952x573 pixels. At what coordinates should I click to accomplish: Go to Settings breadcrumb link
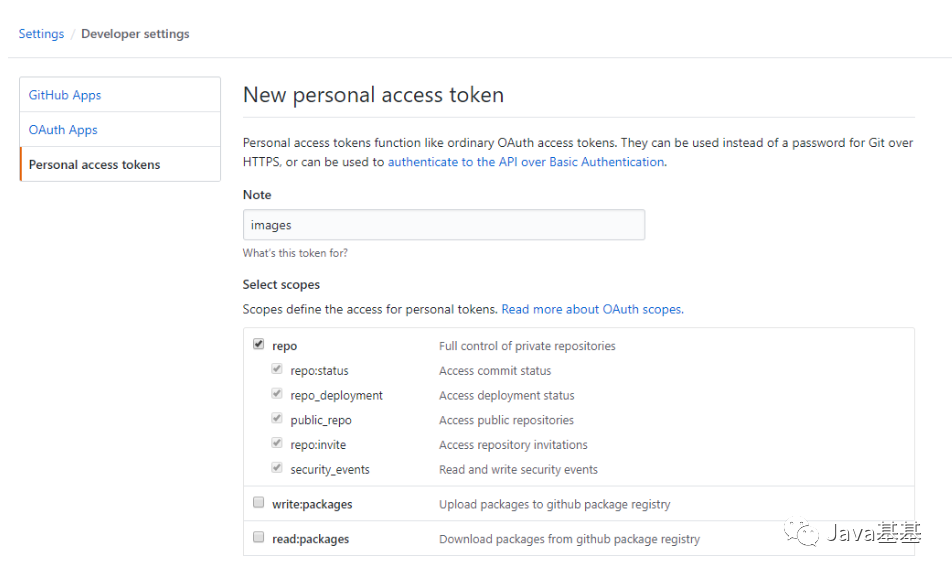41,34
